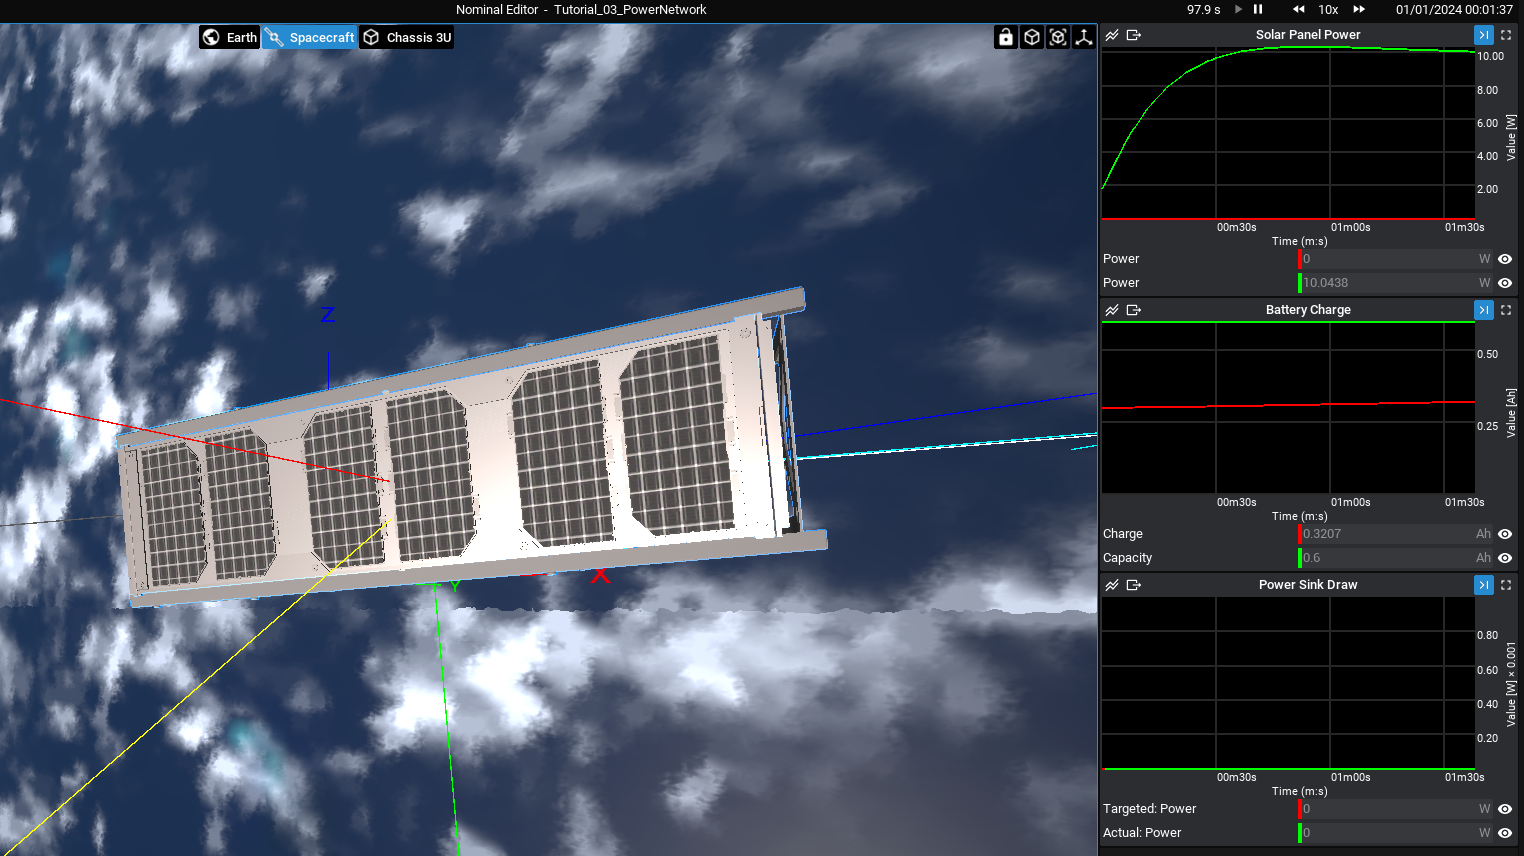The image size is (1524, 856).
Task: Decrease simulation speed with rewind arrows
Action: point(1298,9)
